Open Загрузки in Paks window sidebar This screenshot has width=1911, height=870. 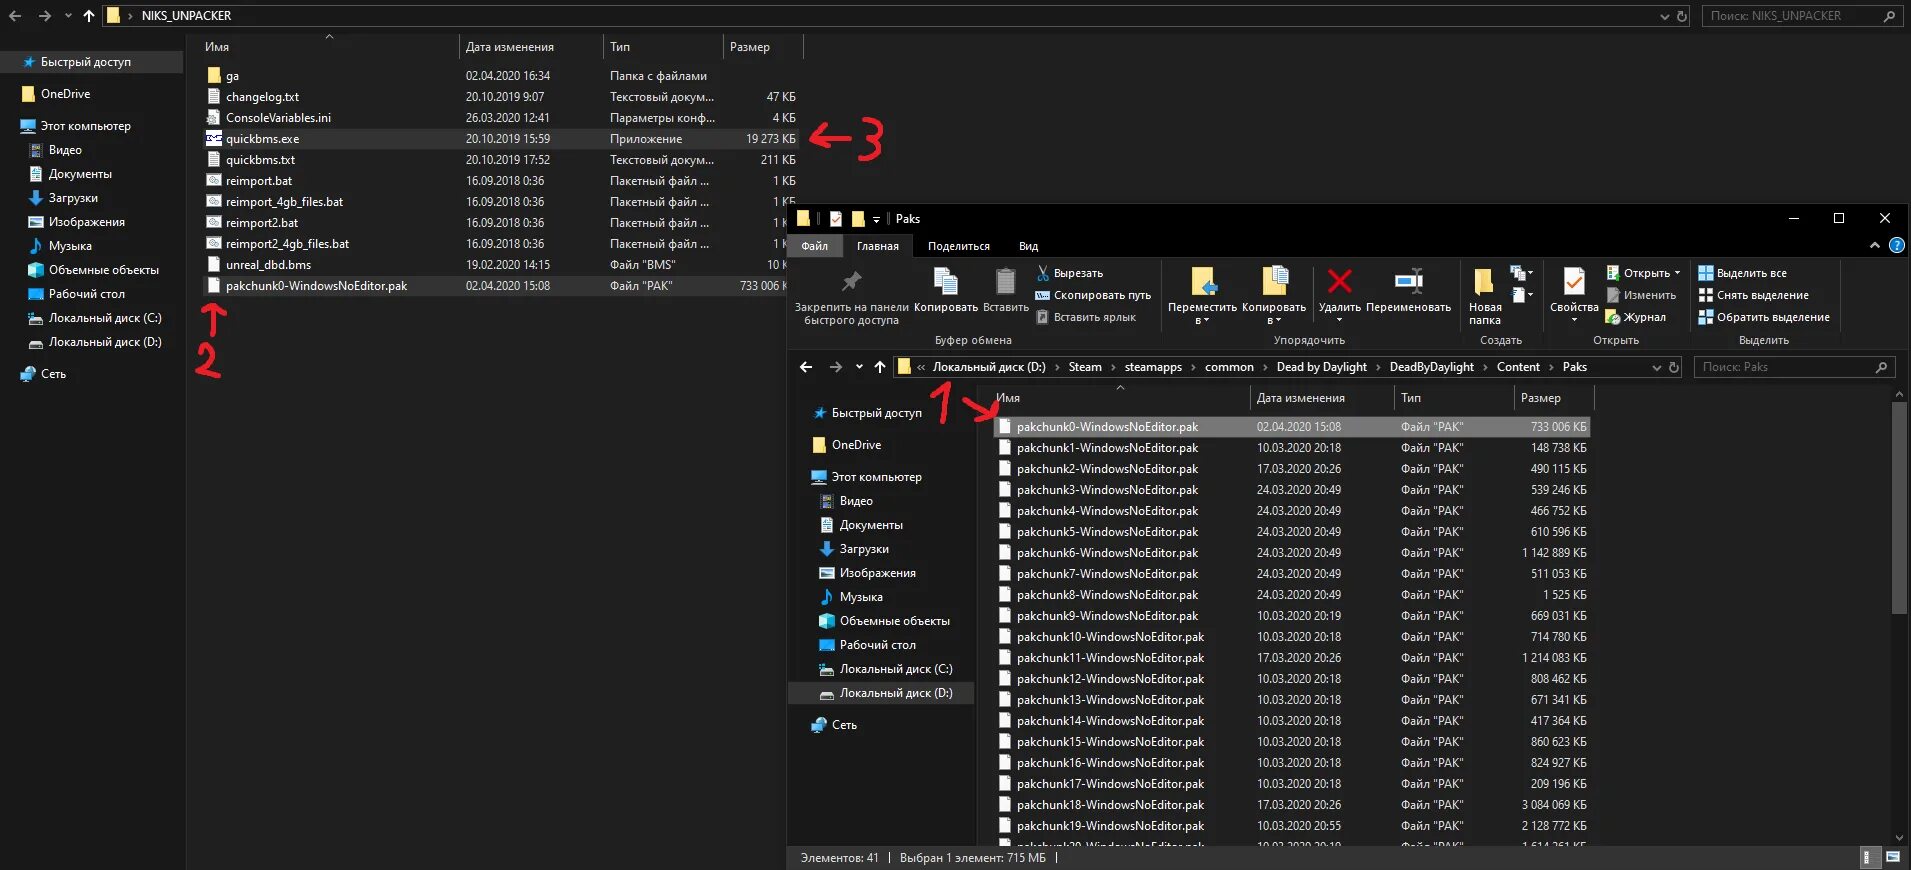point(864,549)
